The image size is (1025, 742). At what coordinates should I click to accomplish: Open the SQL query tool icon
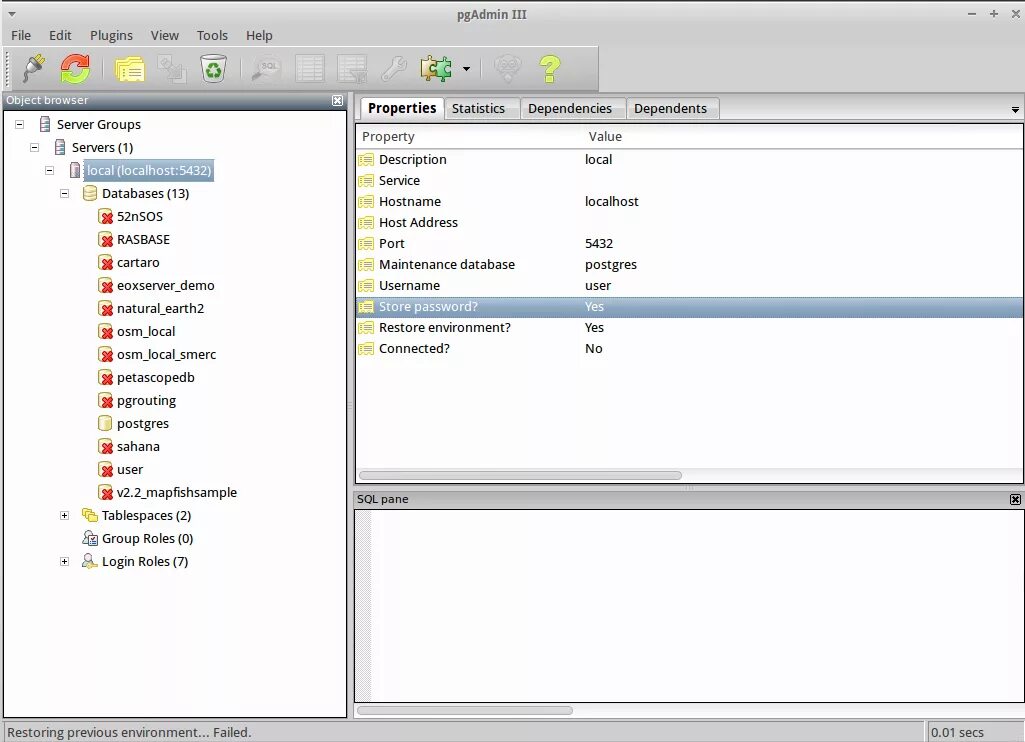(x=267, y=69)
